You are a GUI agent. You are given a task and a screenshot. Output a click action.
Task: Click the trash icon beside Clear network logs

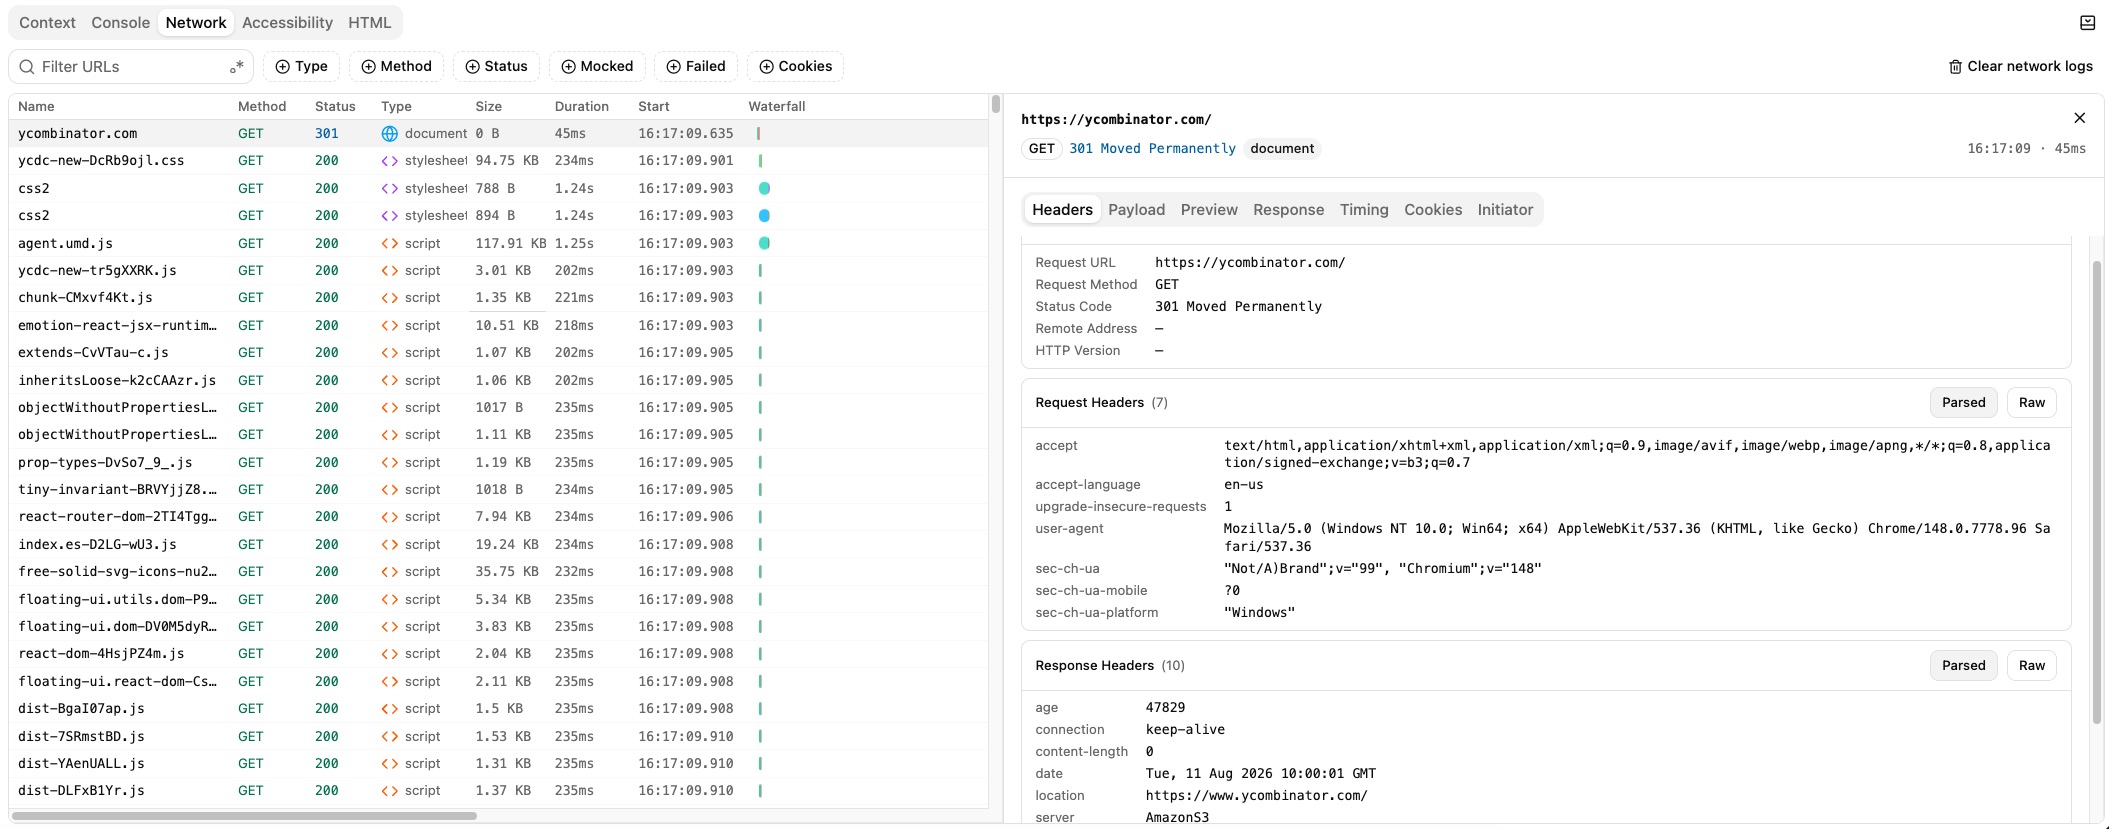click(x=1955, y=67)
